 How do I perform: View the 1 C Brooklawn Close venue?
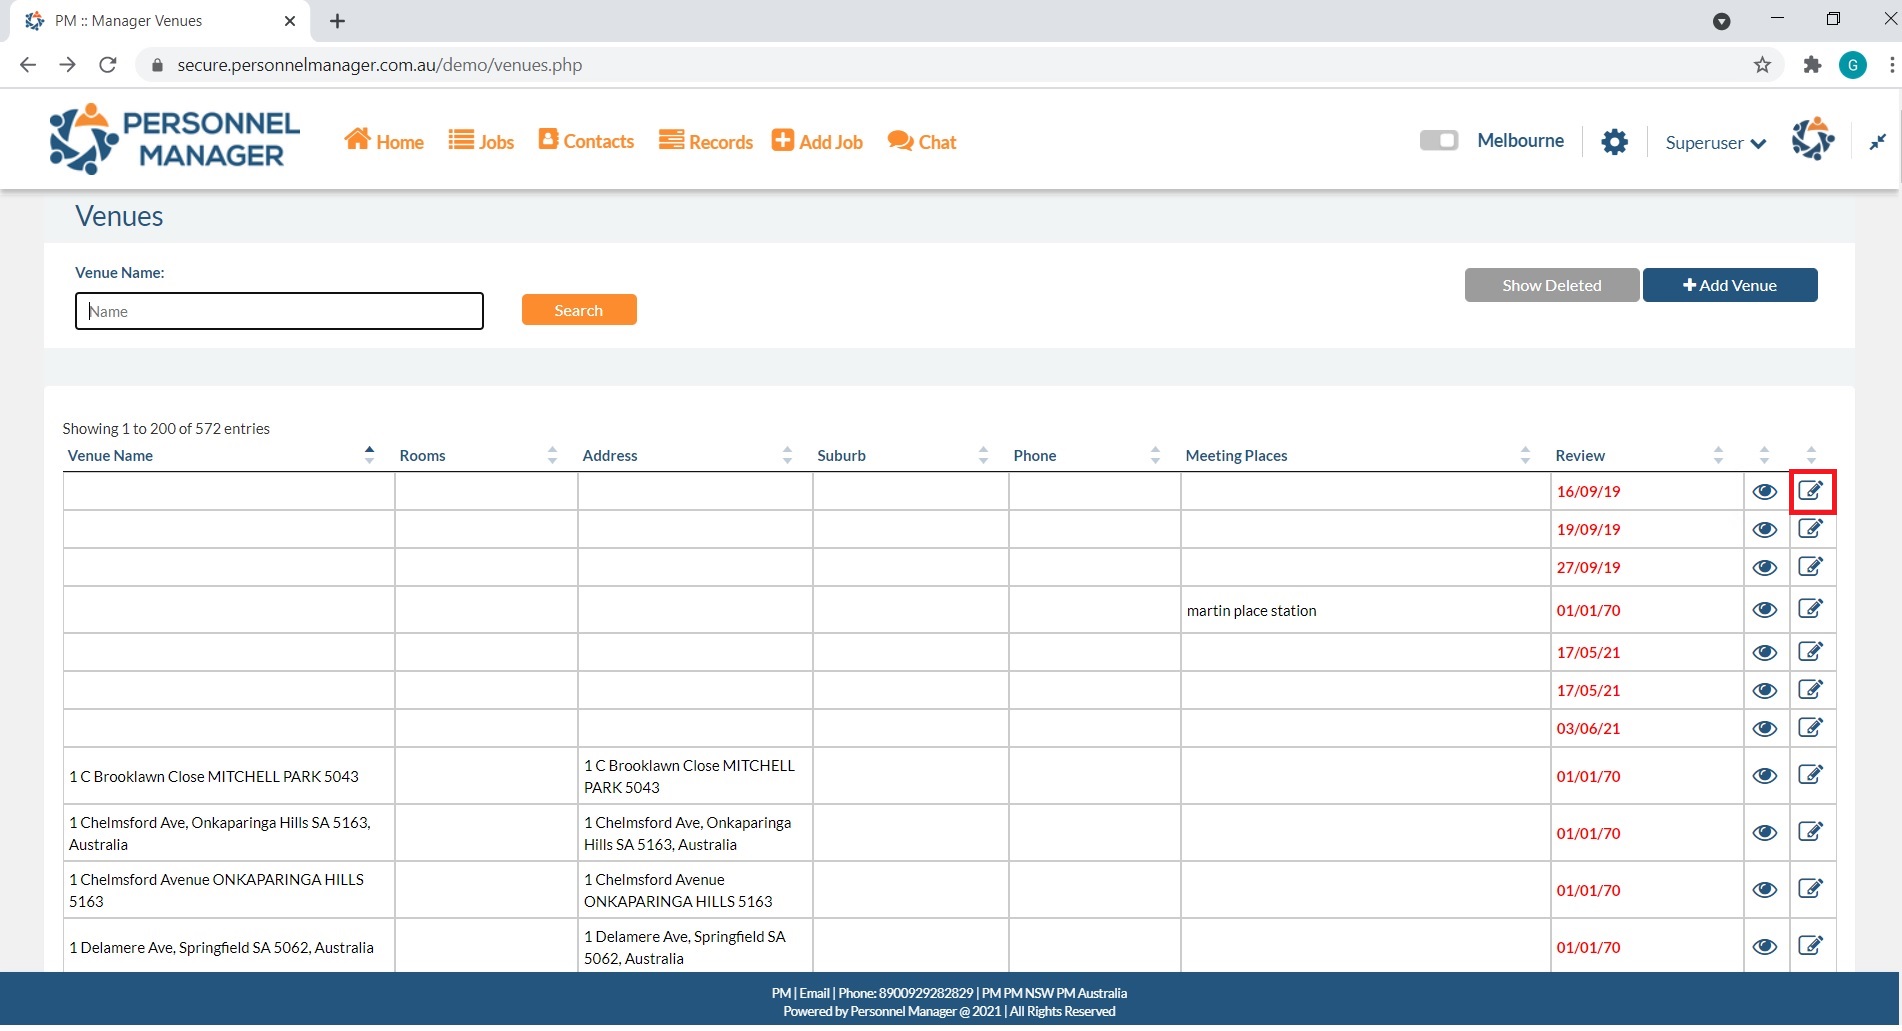(1764, 776)
